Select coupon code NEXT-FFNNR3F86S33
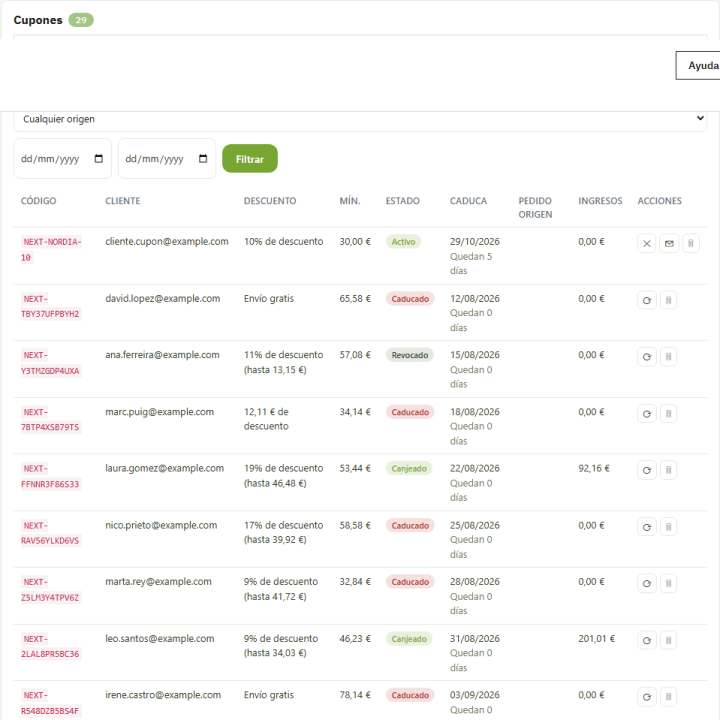Viewport: 720px width, 720px height. pos(50,477)
